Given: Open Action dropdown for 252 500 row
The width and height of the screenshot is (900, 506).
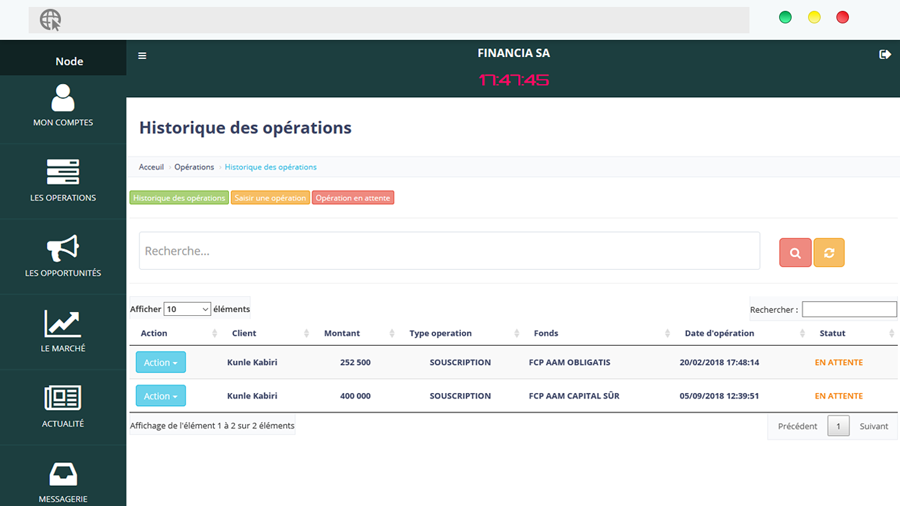Looking at the screenshot, I should pyautogui.click(x=161, y=363).
